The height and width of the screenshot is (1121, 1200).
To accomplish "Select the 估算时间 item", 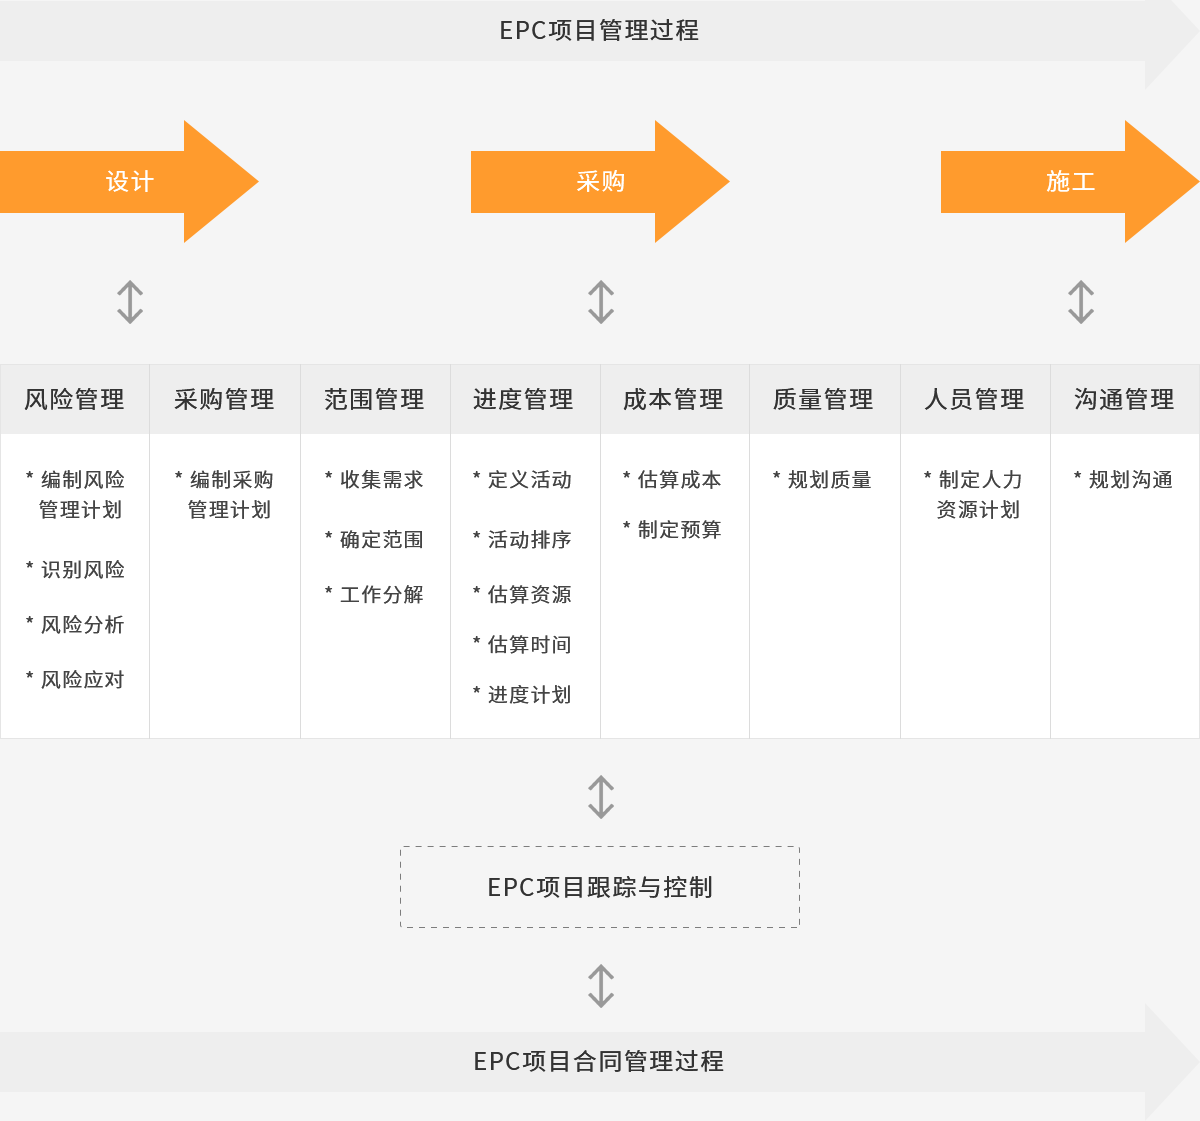I will click(522, 645).
